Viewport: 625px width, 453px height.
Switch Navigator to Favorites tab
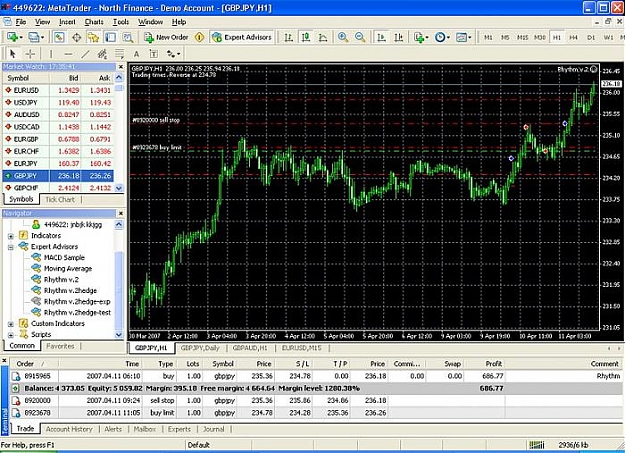pyautogui.click(x=60, y=346)
